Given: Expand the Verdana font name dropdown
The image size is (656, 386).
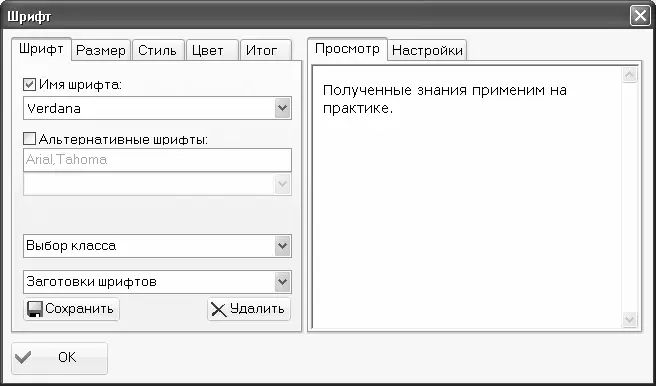Looking at the screenshot, I should (283, 108).
